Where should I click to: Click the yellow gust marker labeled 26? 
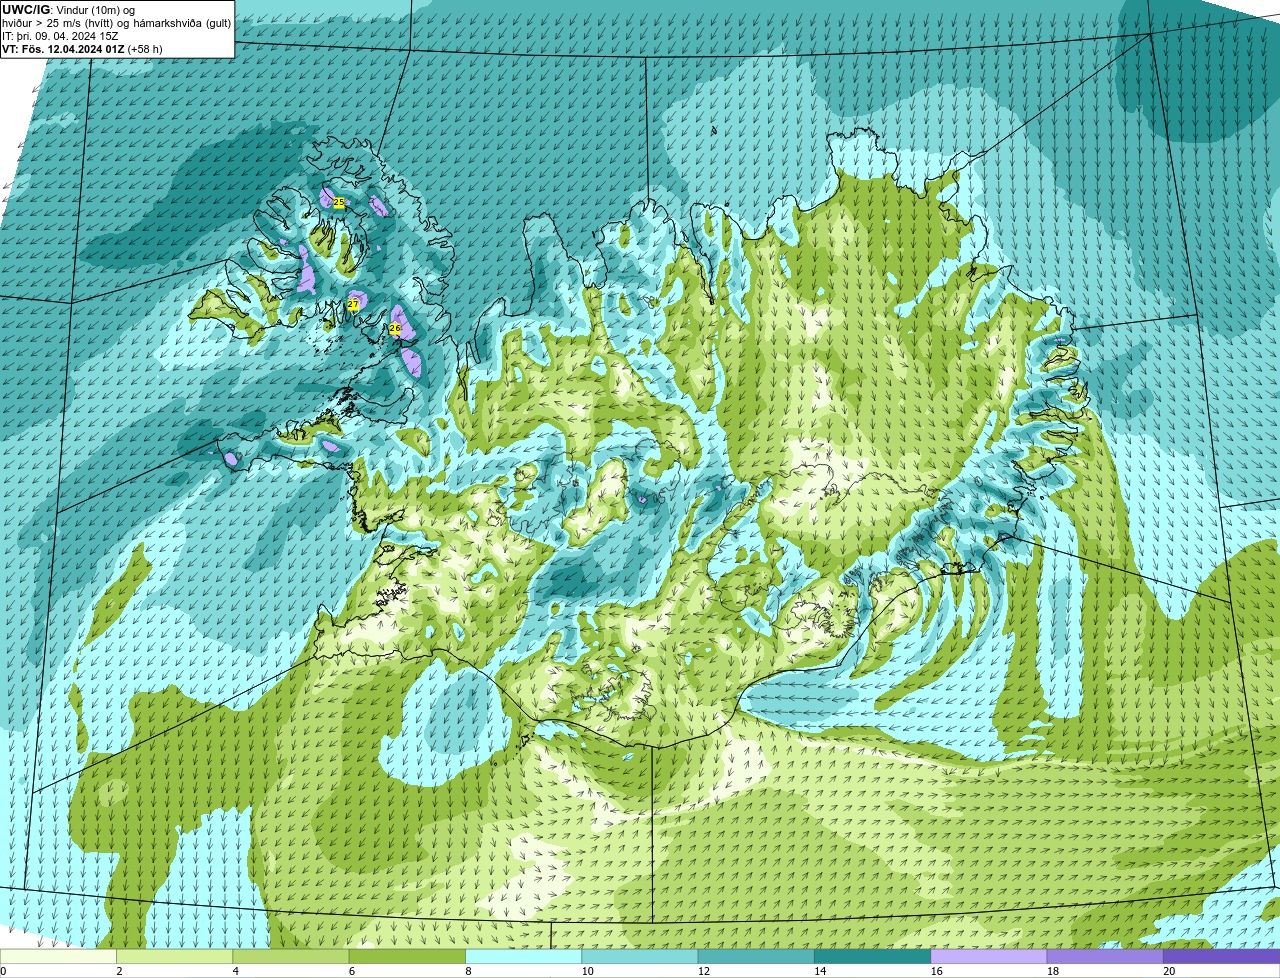(395, 328)
